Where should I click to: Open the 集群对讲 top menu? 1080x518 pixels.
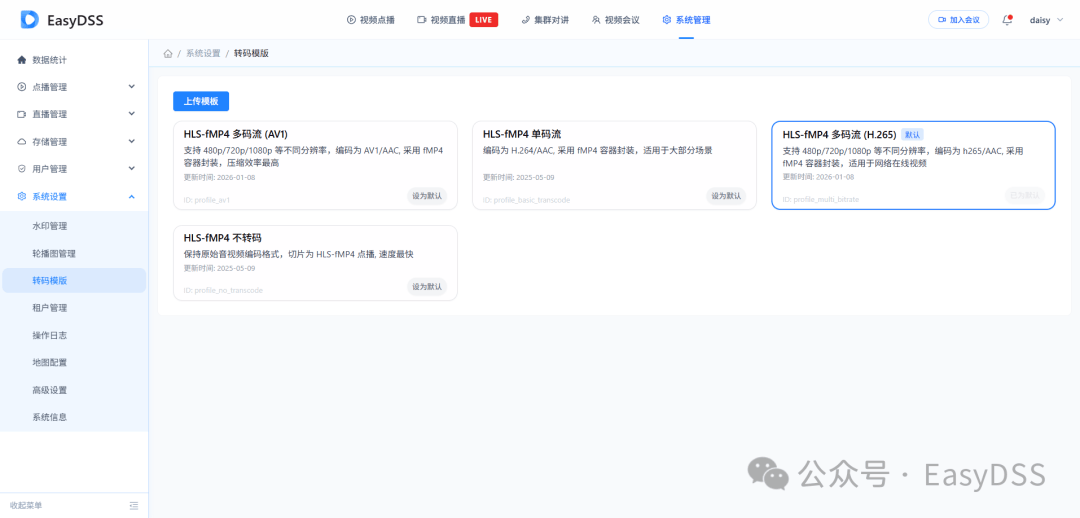pyautogui.click(x=545, y=20)
